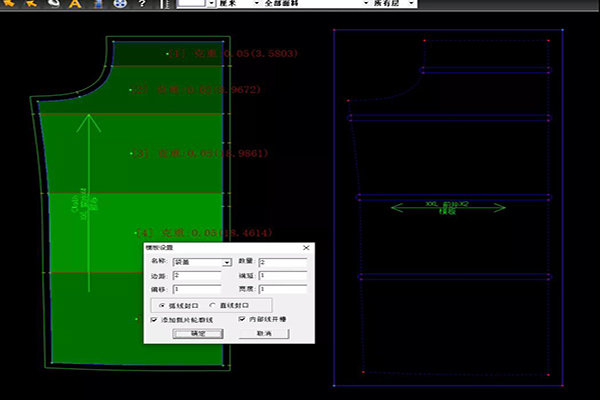Select the 直线封口 radio option

(x=213, y=305)
